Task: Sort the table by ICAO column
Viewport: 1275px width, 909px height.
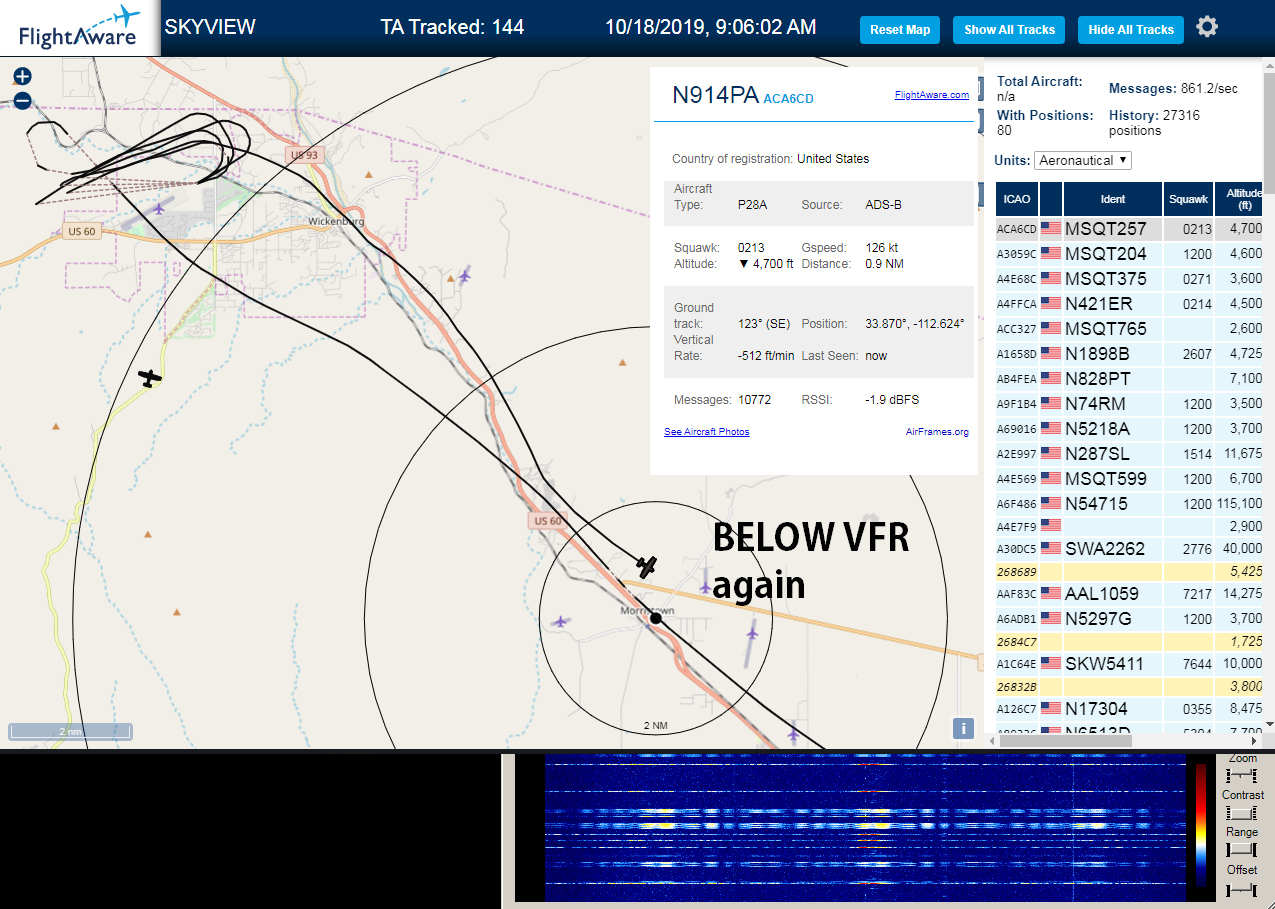Action: point(1017,199)
